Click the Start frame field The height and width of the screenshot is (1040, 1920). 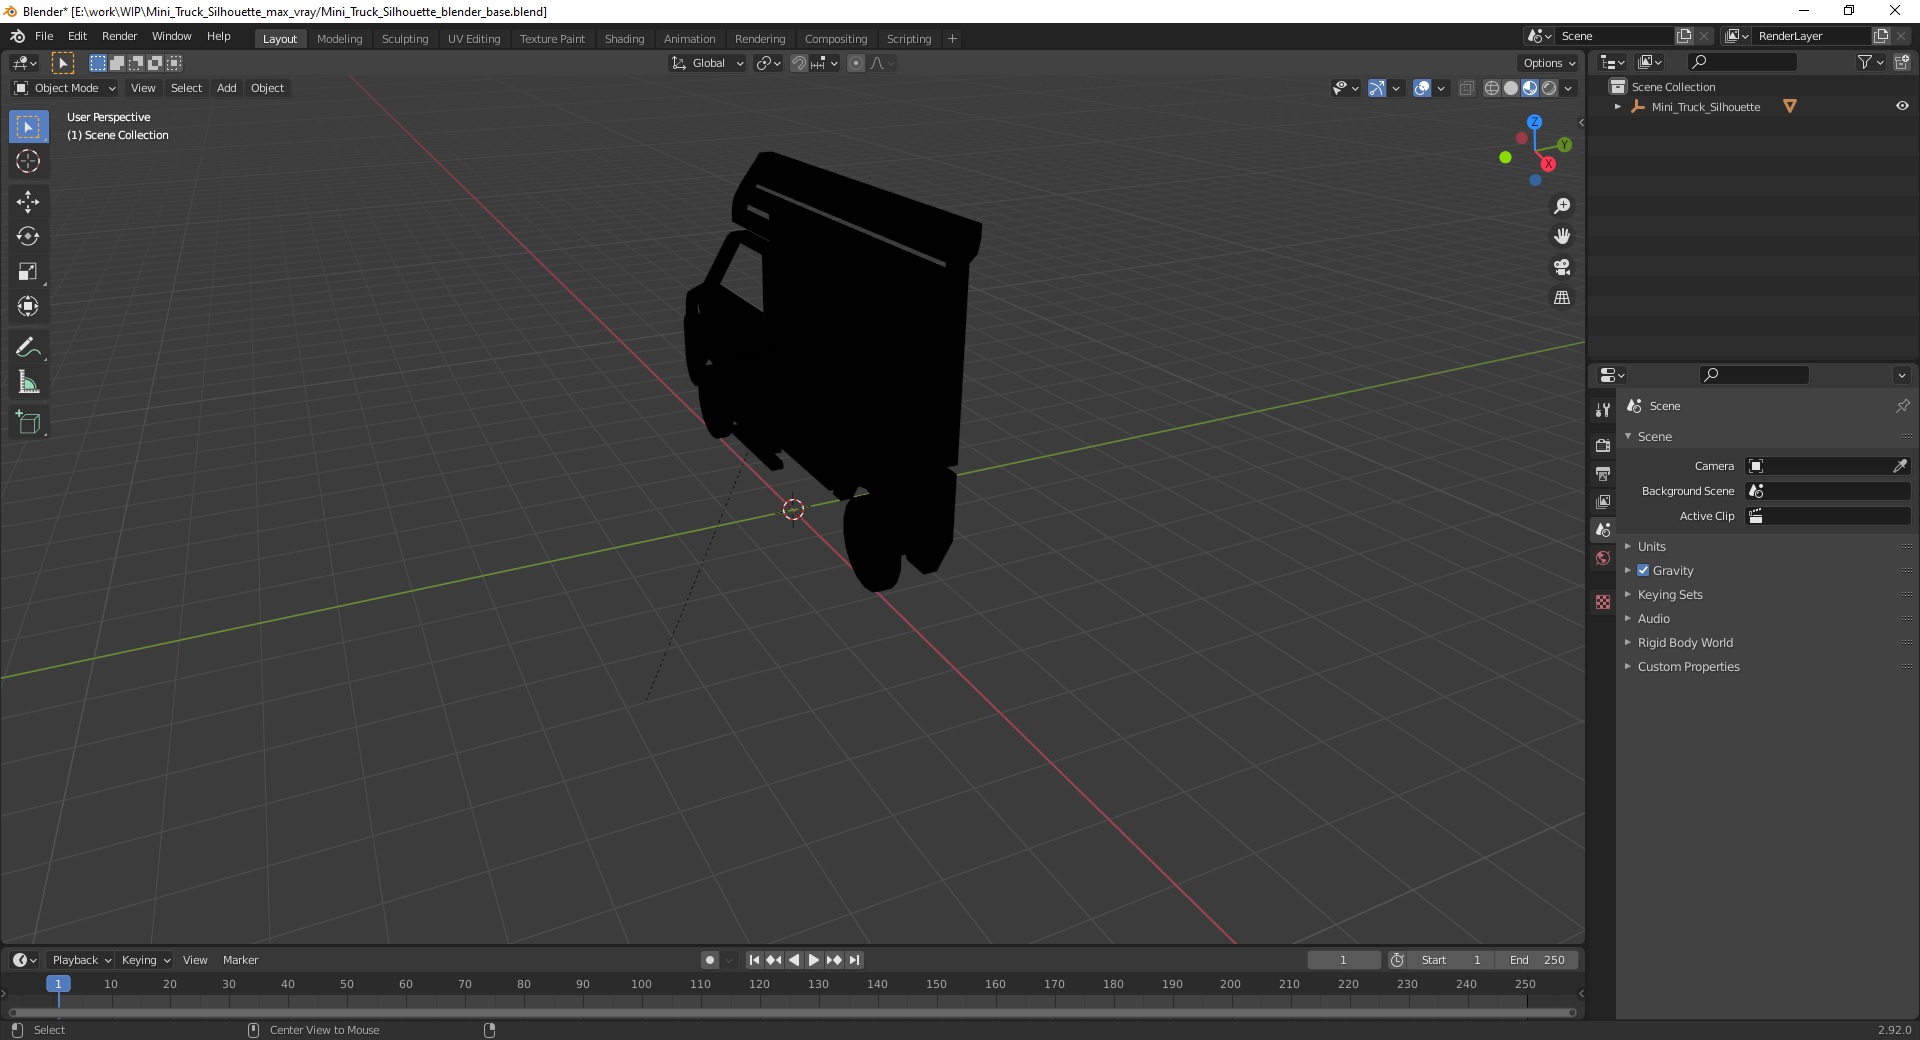point(1451,960)
